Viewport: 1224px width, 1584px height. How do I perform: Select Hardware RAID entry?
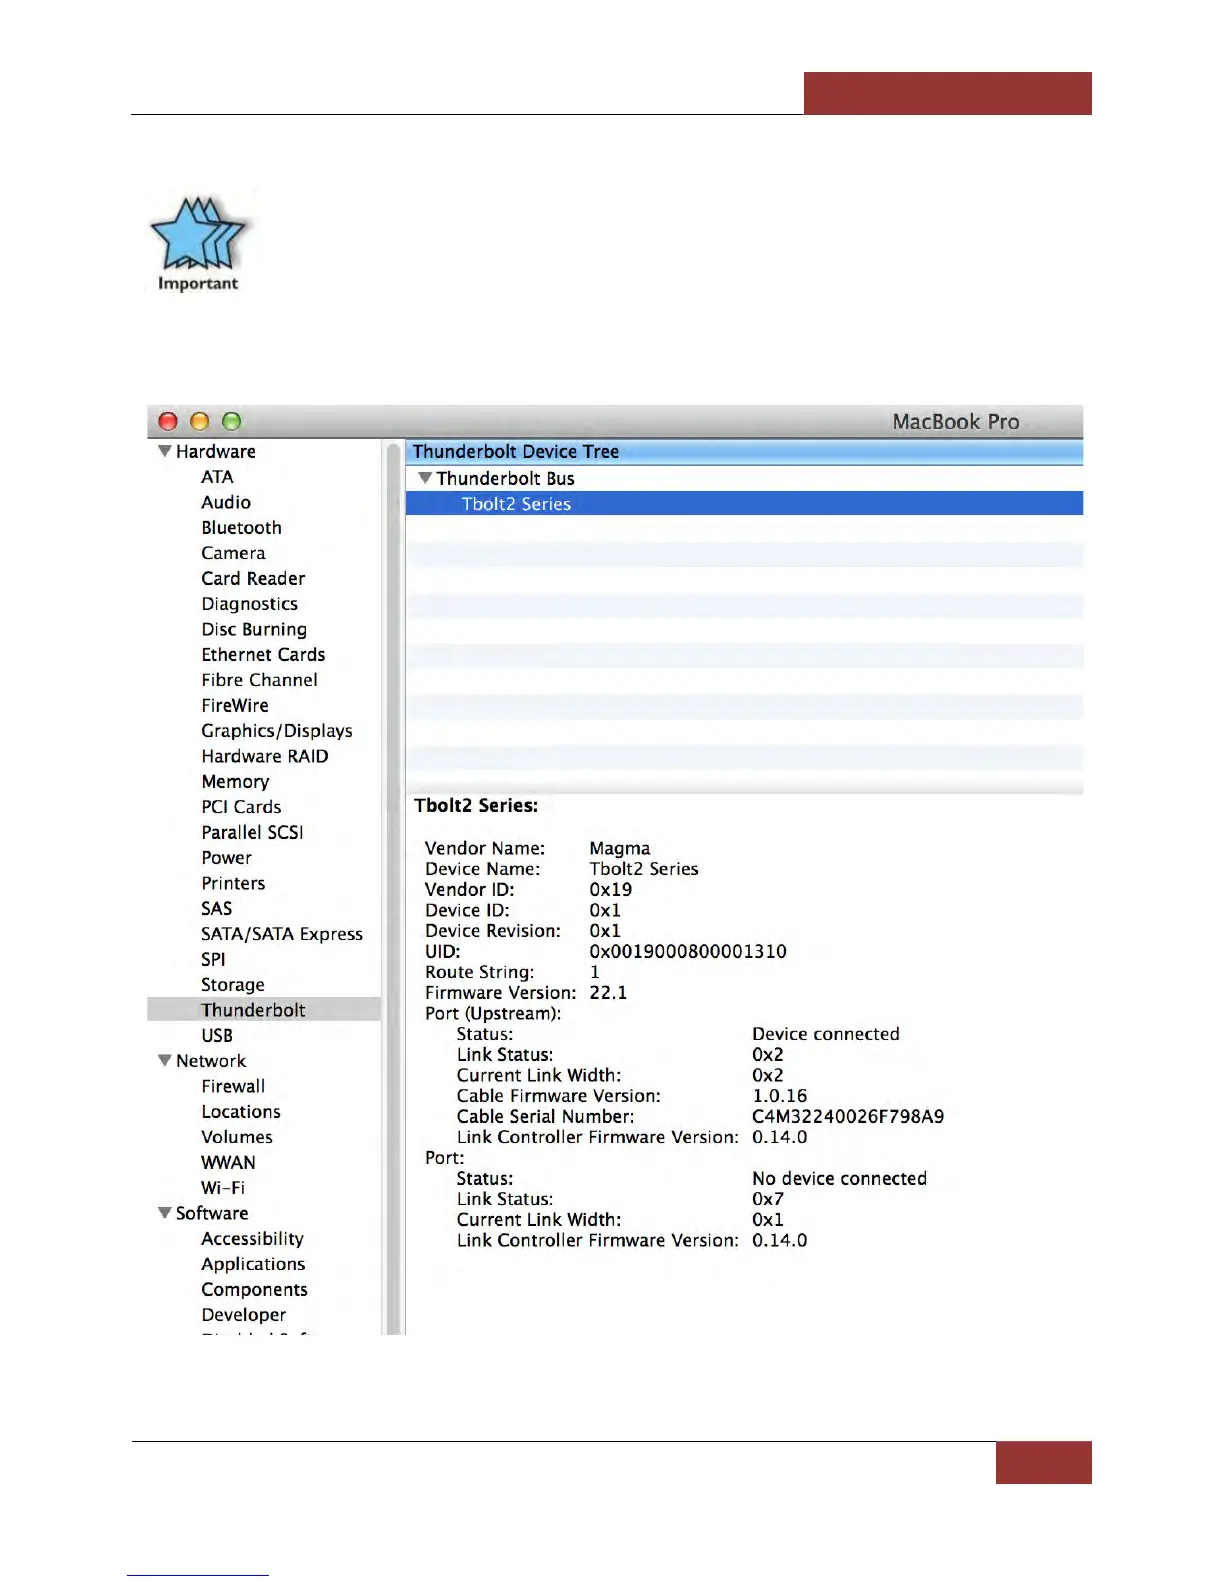pyautogui.click(x=265, y=756)
